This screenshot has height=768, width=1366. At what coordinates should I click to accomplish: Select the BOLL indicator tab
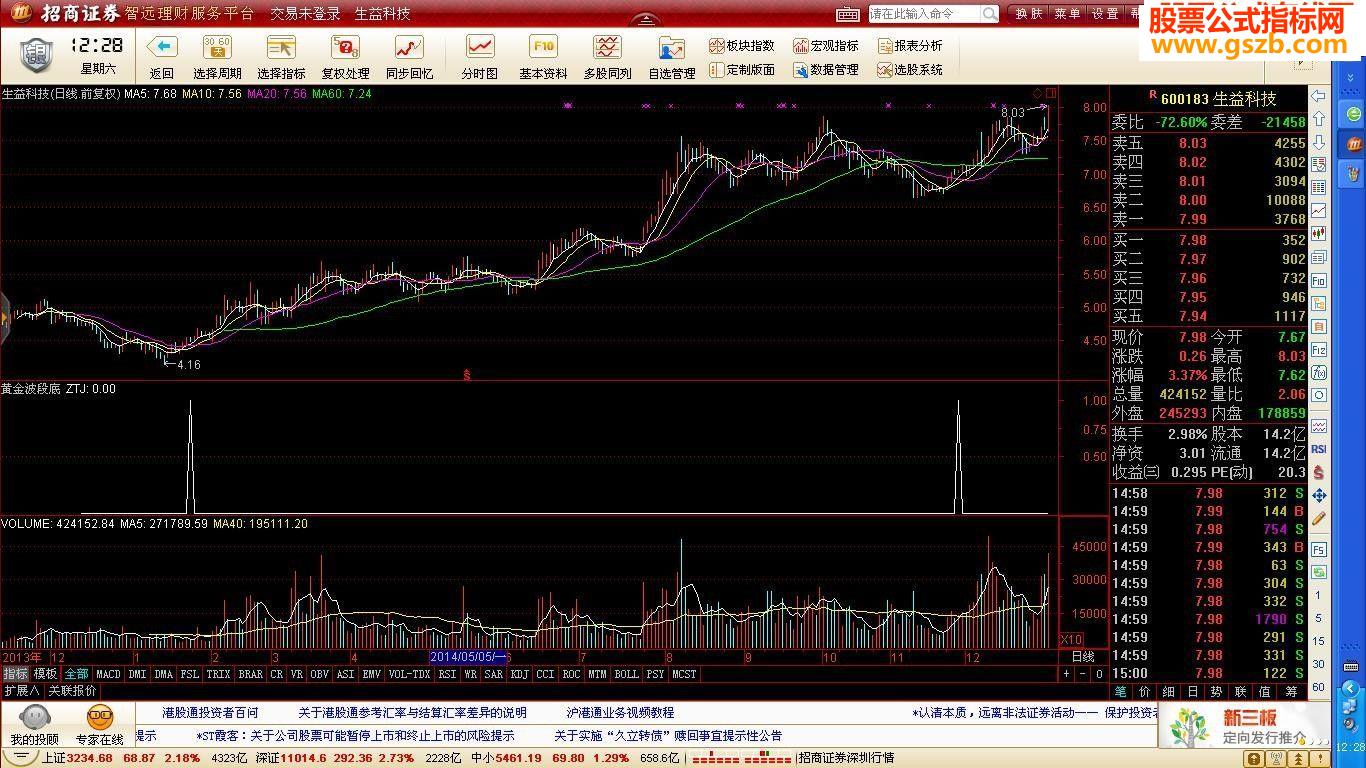pos(626,675)
